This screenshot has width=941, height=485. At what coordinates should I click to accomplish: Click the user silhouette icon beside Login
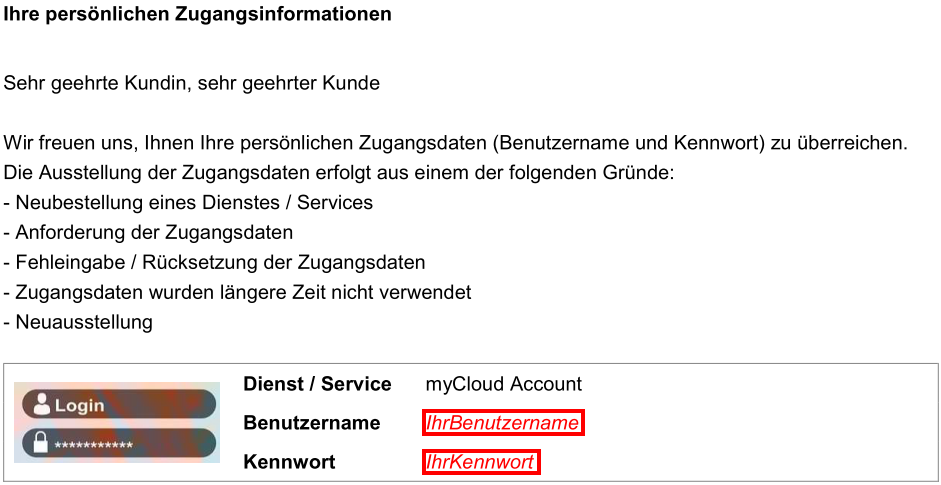click(41, 404)
